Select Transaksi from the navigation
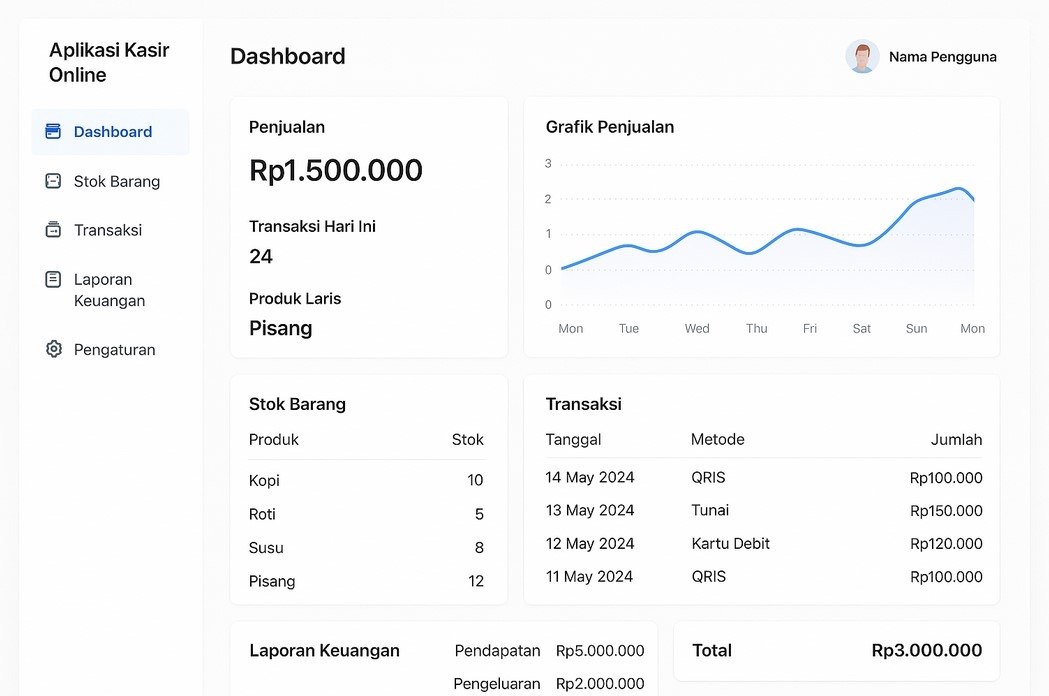 pos(110,229)
